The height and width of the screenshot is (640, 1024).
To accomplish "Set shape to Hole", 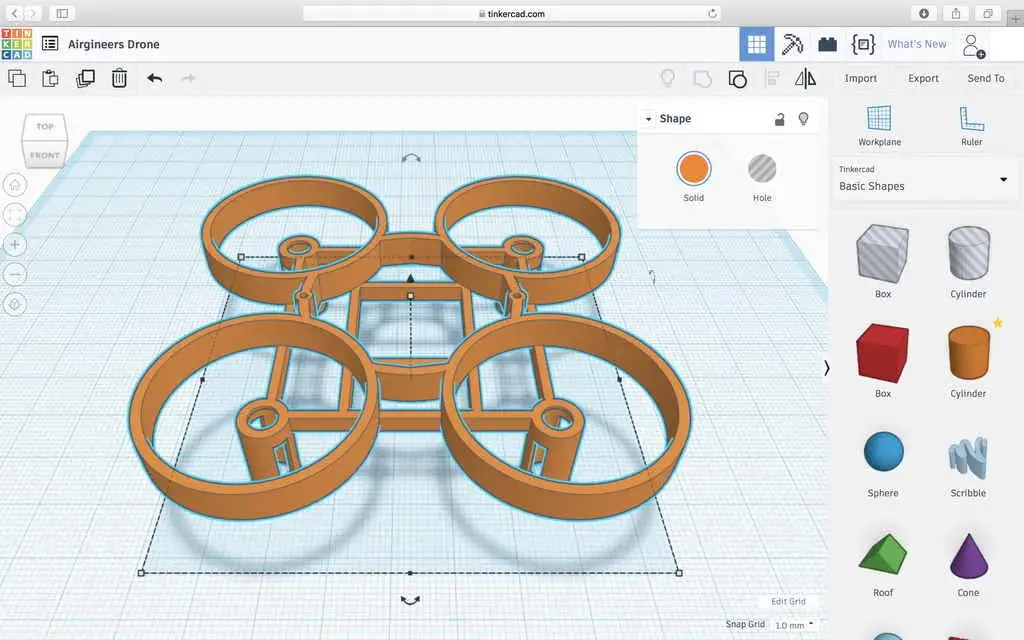I will pos(762,169).
